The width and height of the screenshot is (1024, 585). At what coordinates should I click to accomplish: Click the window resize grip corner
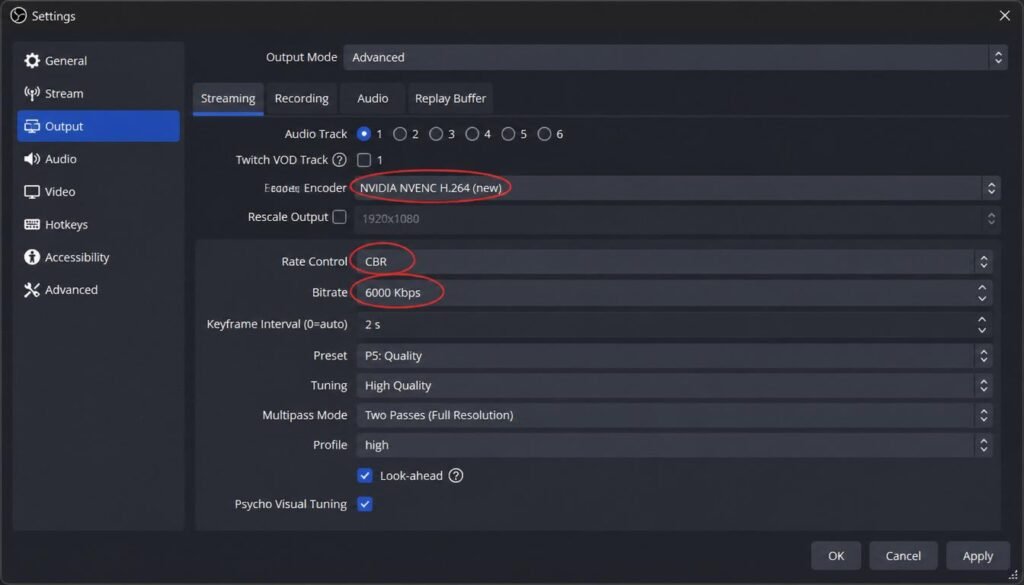(1014, 575)
